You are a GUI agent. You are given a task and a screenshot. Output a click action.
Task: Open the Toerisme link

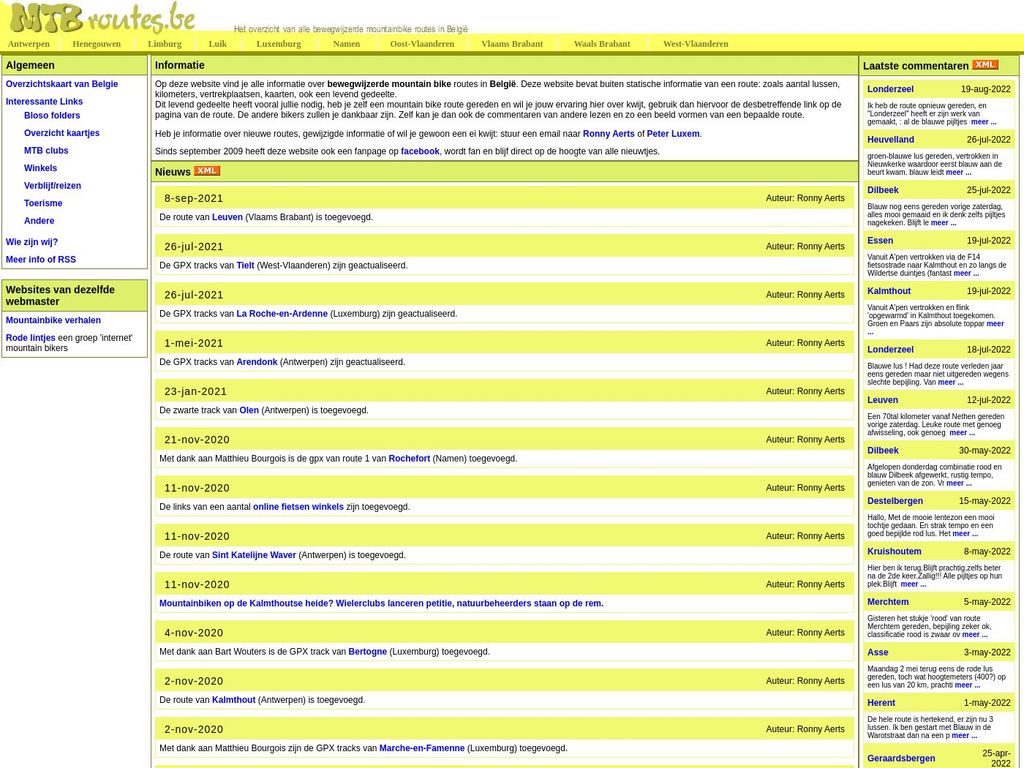pyautogui.click(x=43, y=203)
